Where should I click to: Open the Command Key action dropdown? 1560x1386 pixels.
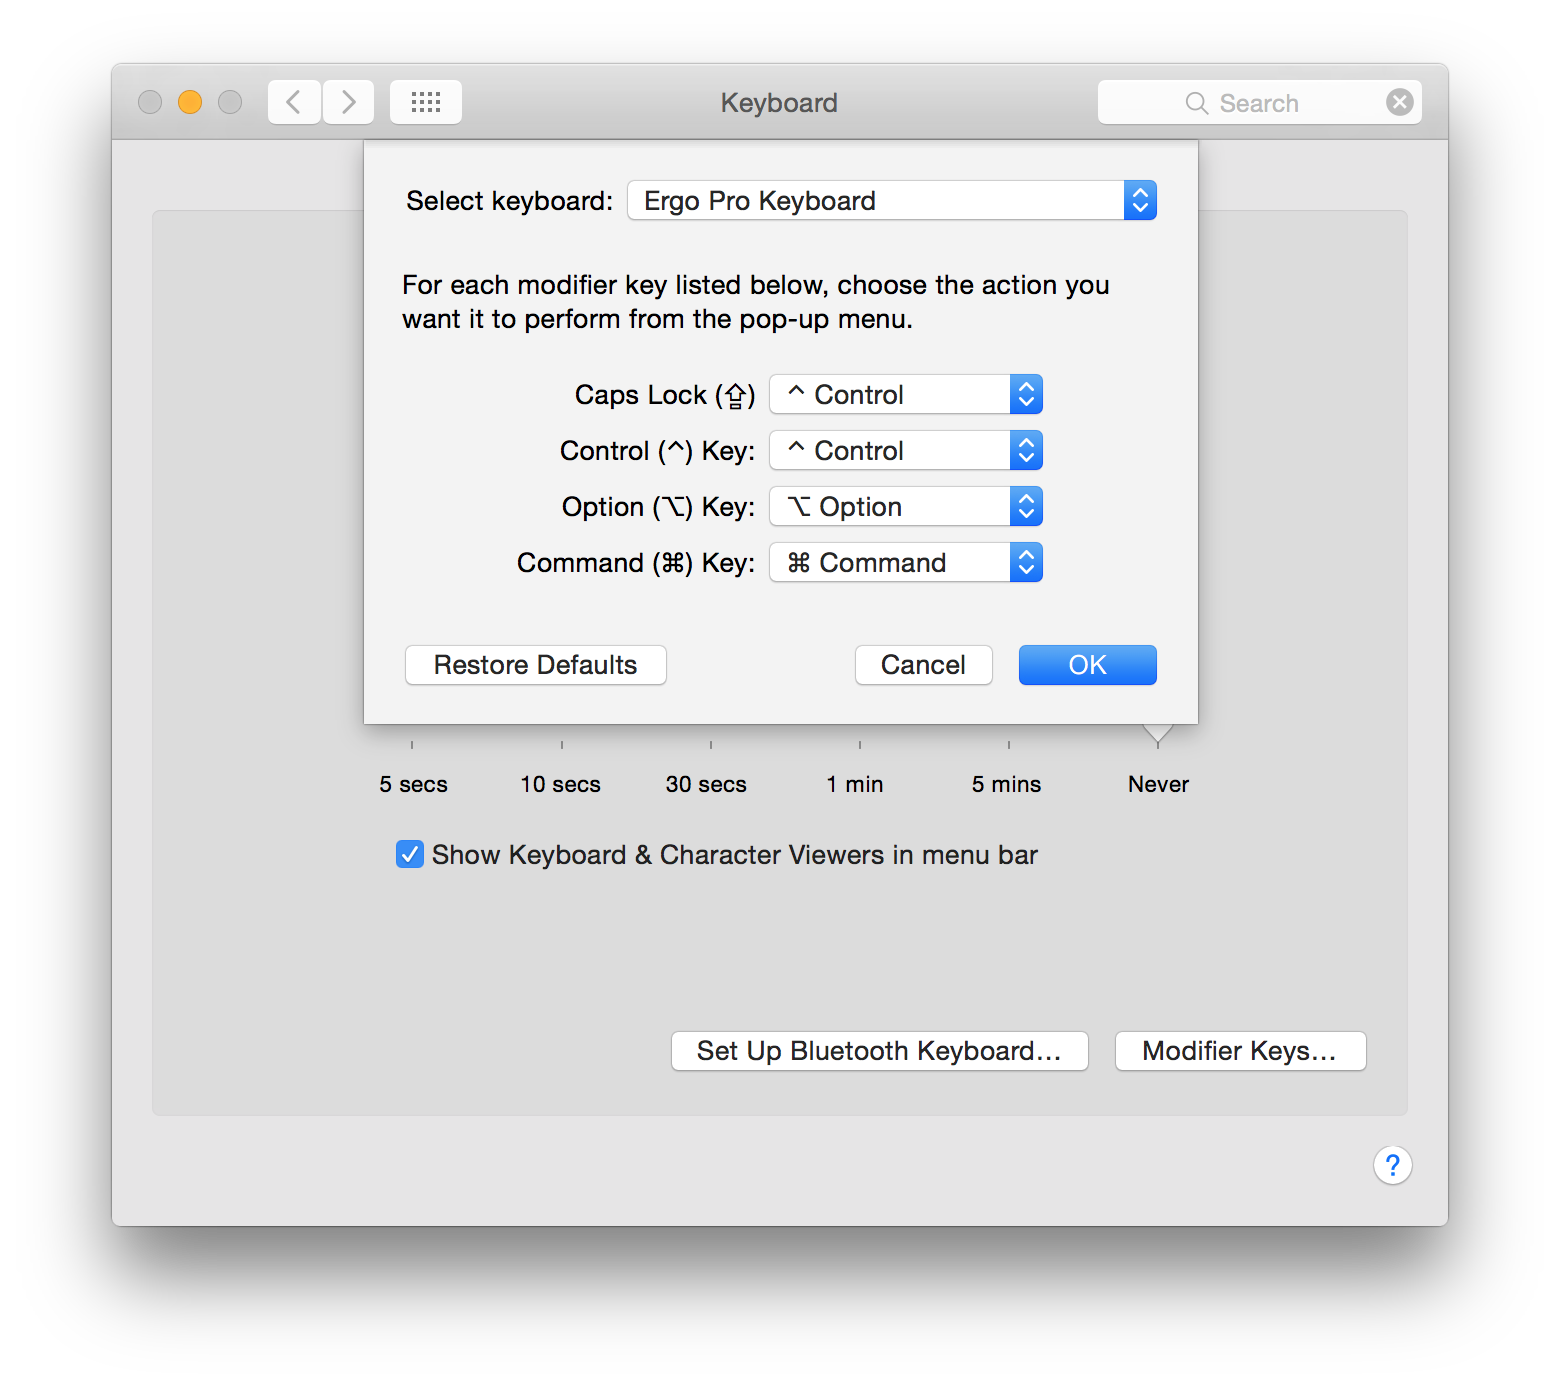tap(1025, 562)
